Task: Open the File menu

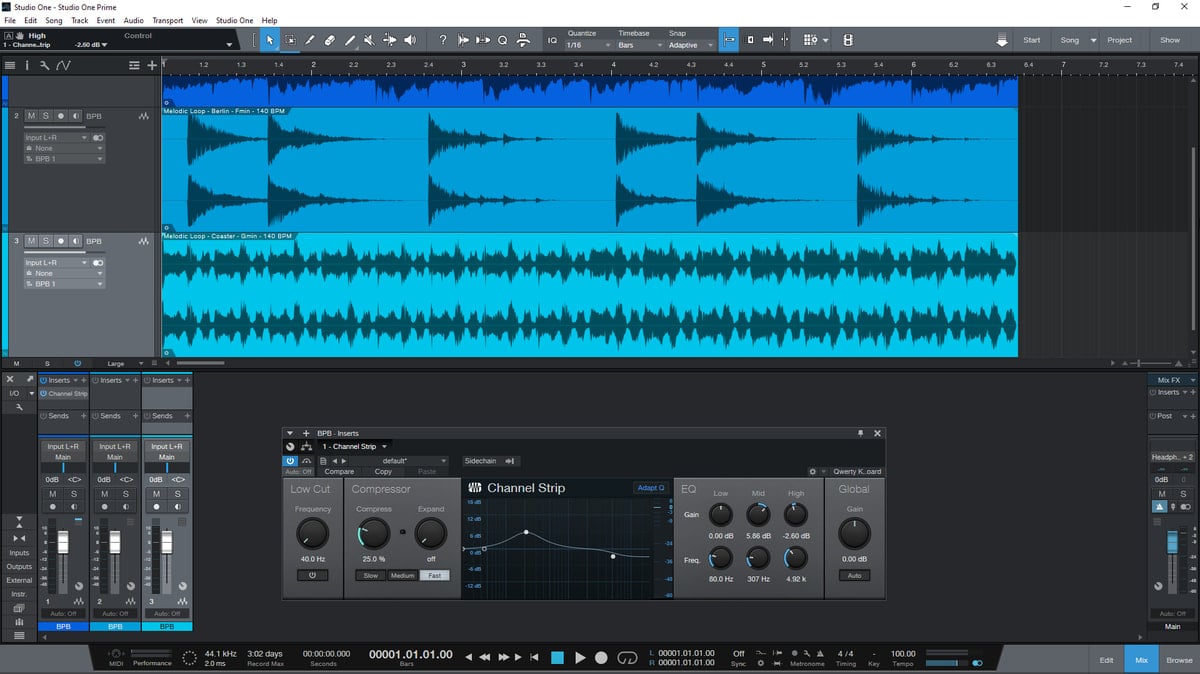Action: tap(10, 20)
